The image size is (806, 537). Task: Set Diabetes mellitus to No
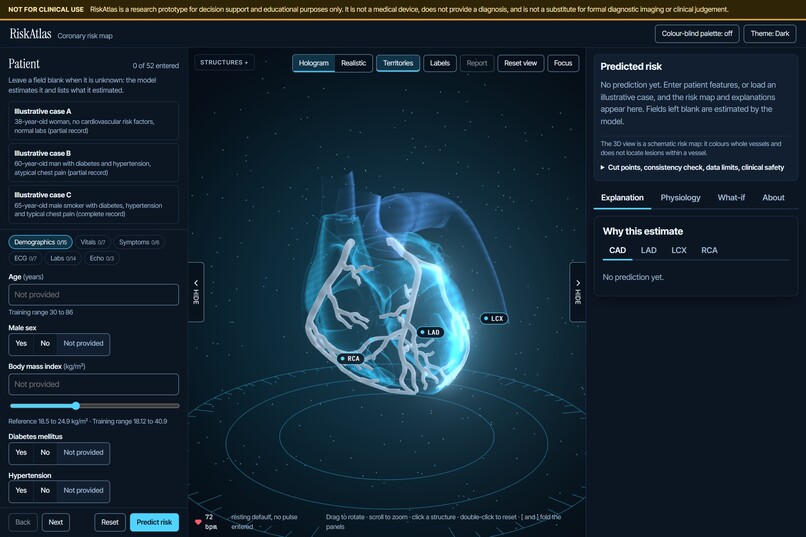(45, 453)
